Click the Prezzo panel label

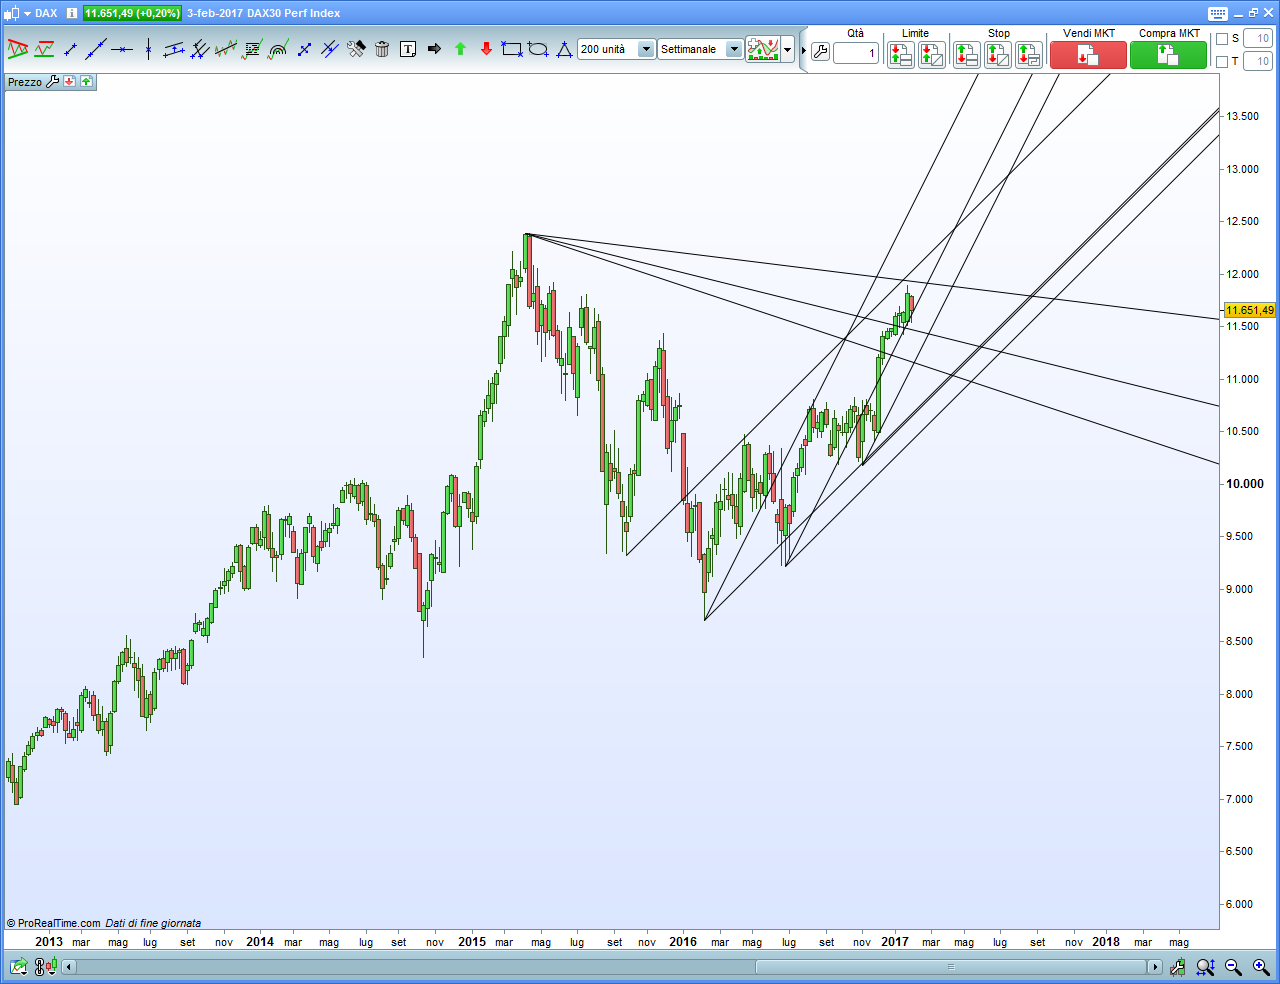point(25,82)
